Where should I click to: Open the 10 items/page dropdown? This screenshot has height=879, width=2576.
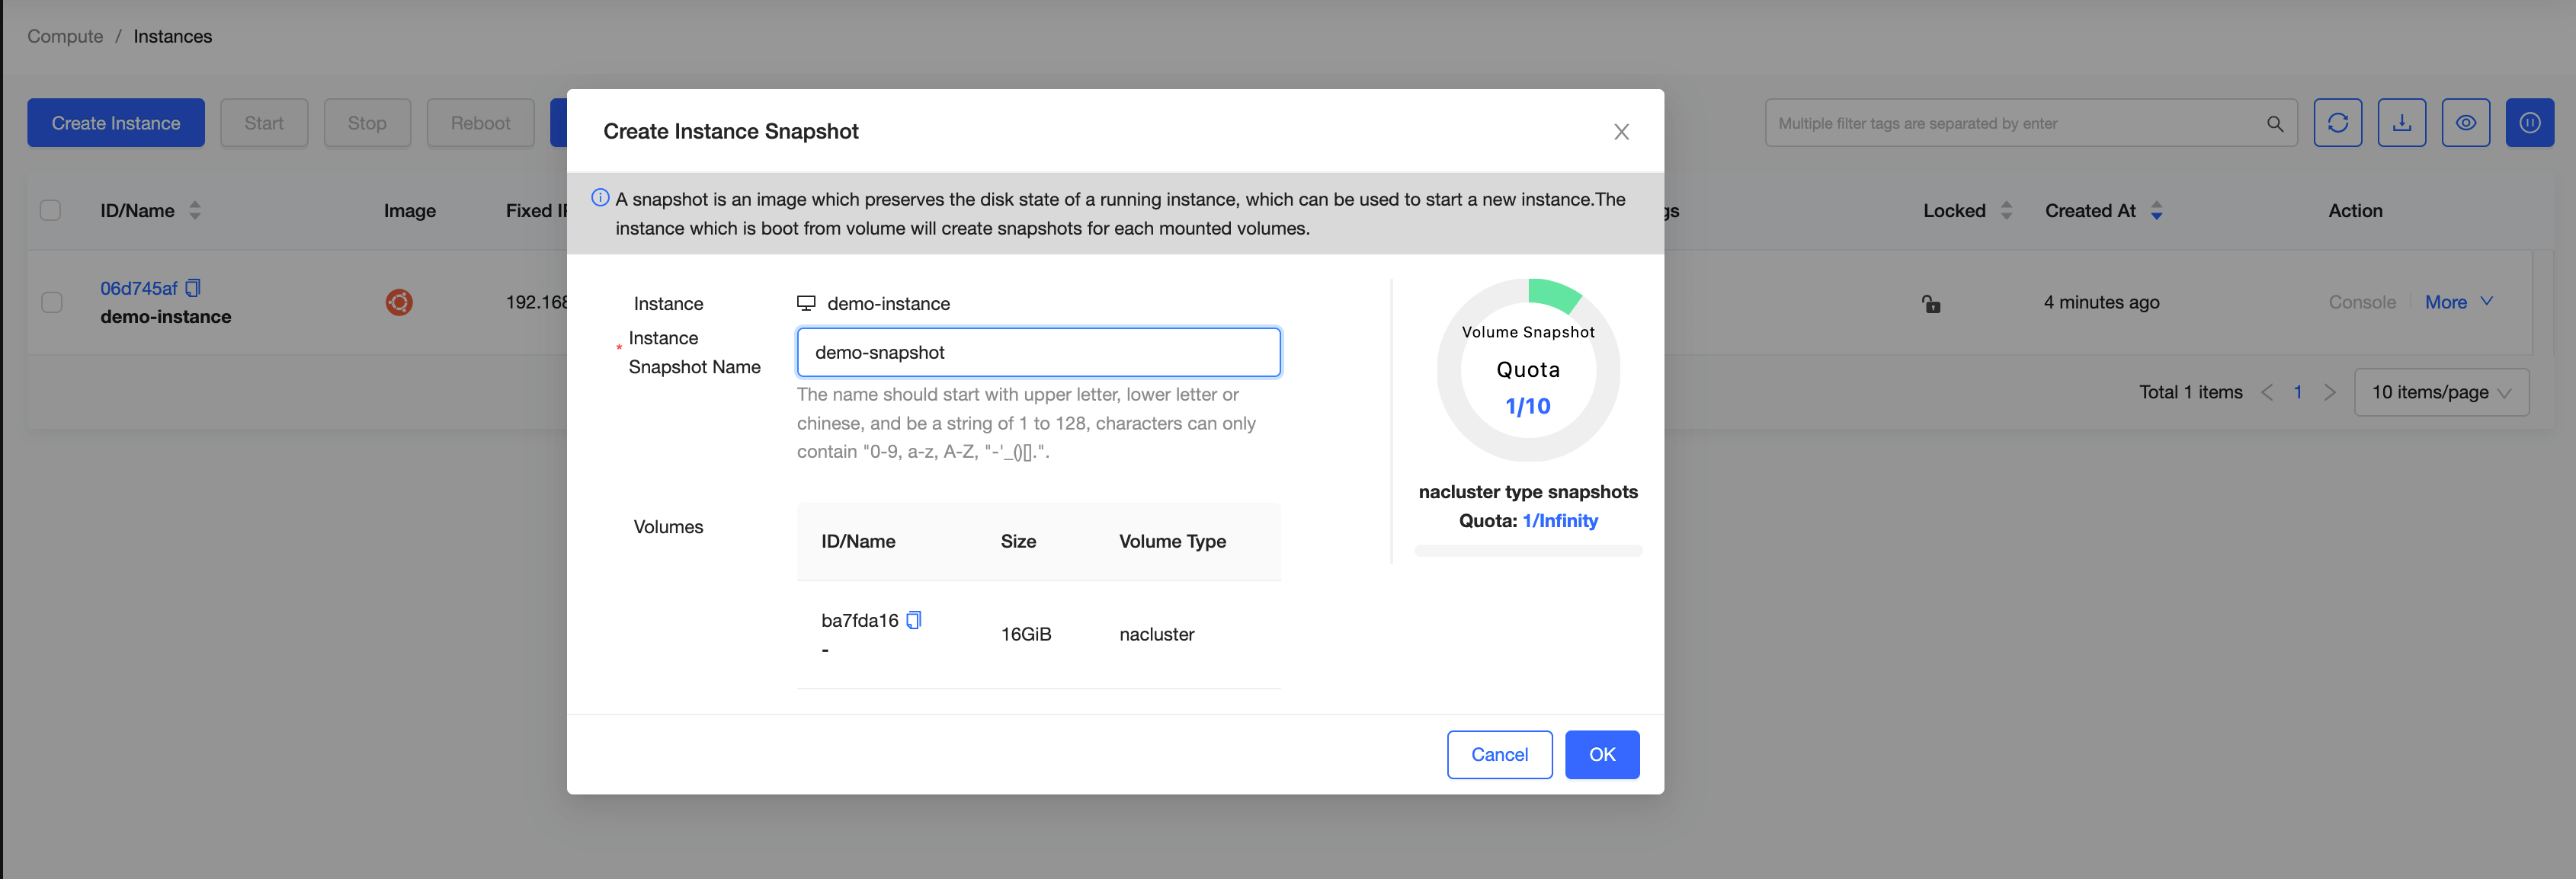point(2440,392)
